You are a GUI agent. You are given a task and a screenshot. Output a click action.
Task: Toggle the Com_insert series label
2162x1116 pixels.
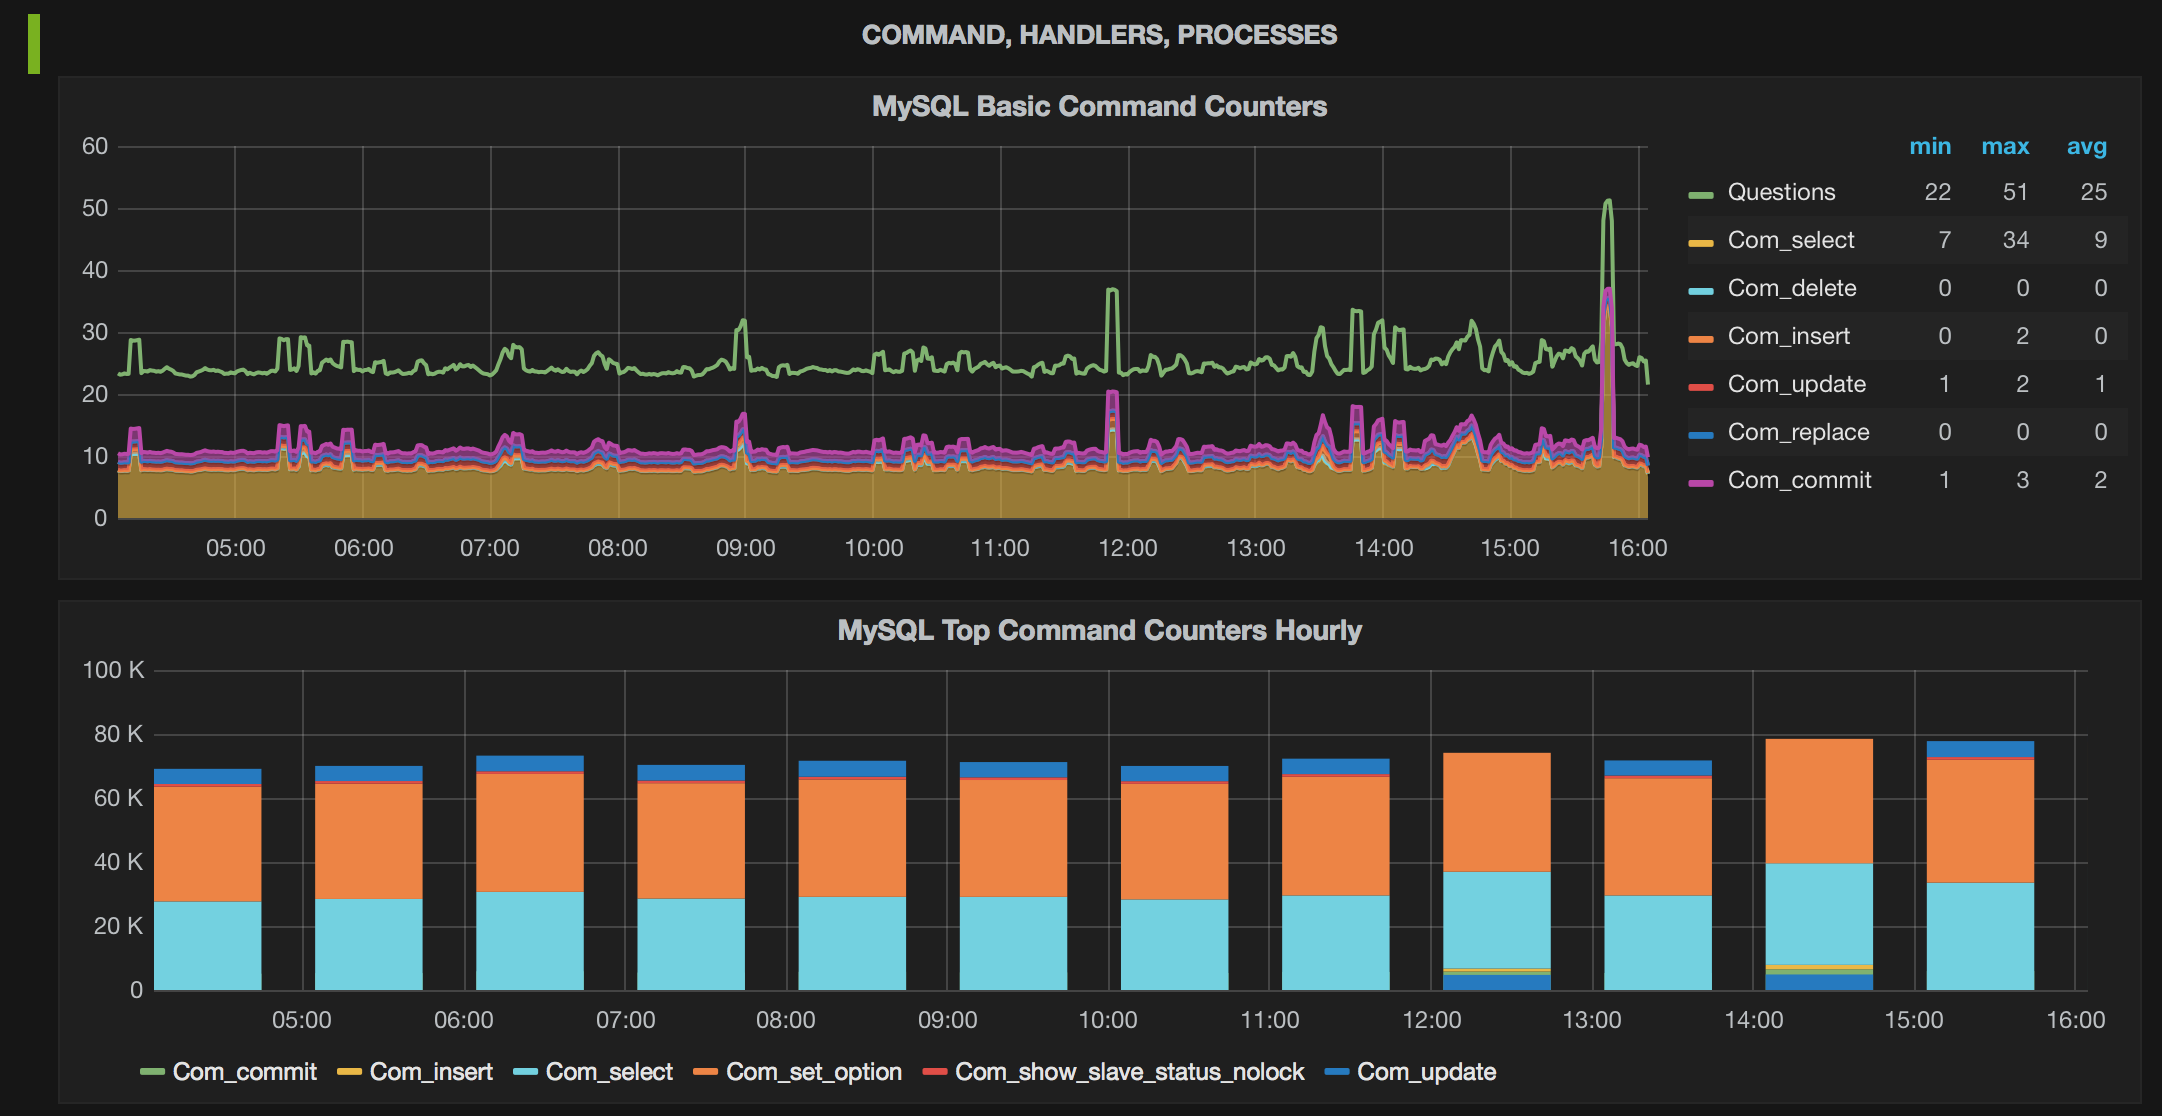click(1788, 336)
